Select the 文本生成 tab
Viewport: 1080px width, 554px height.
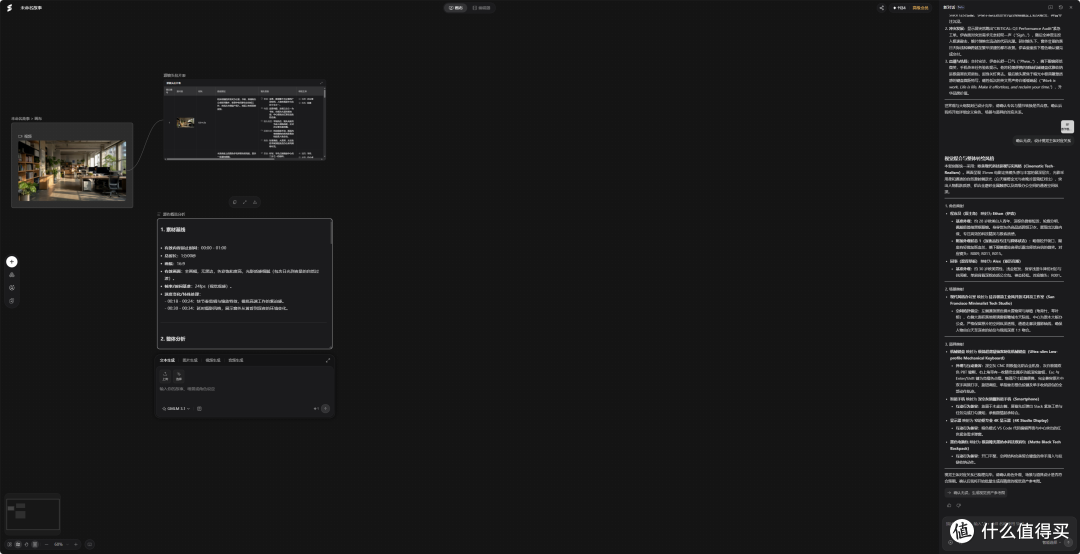pyautogui.click(x=167, y=360)
